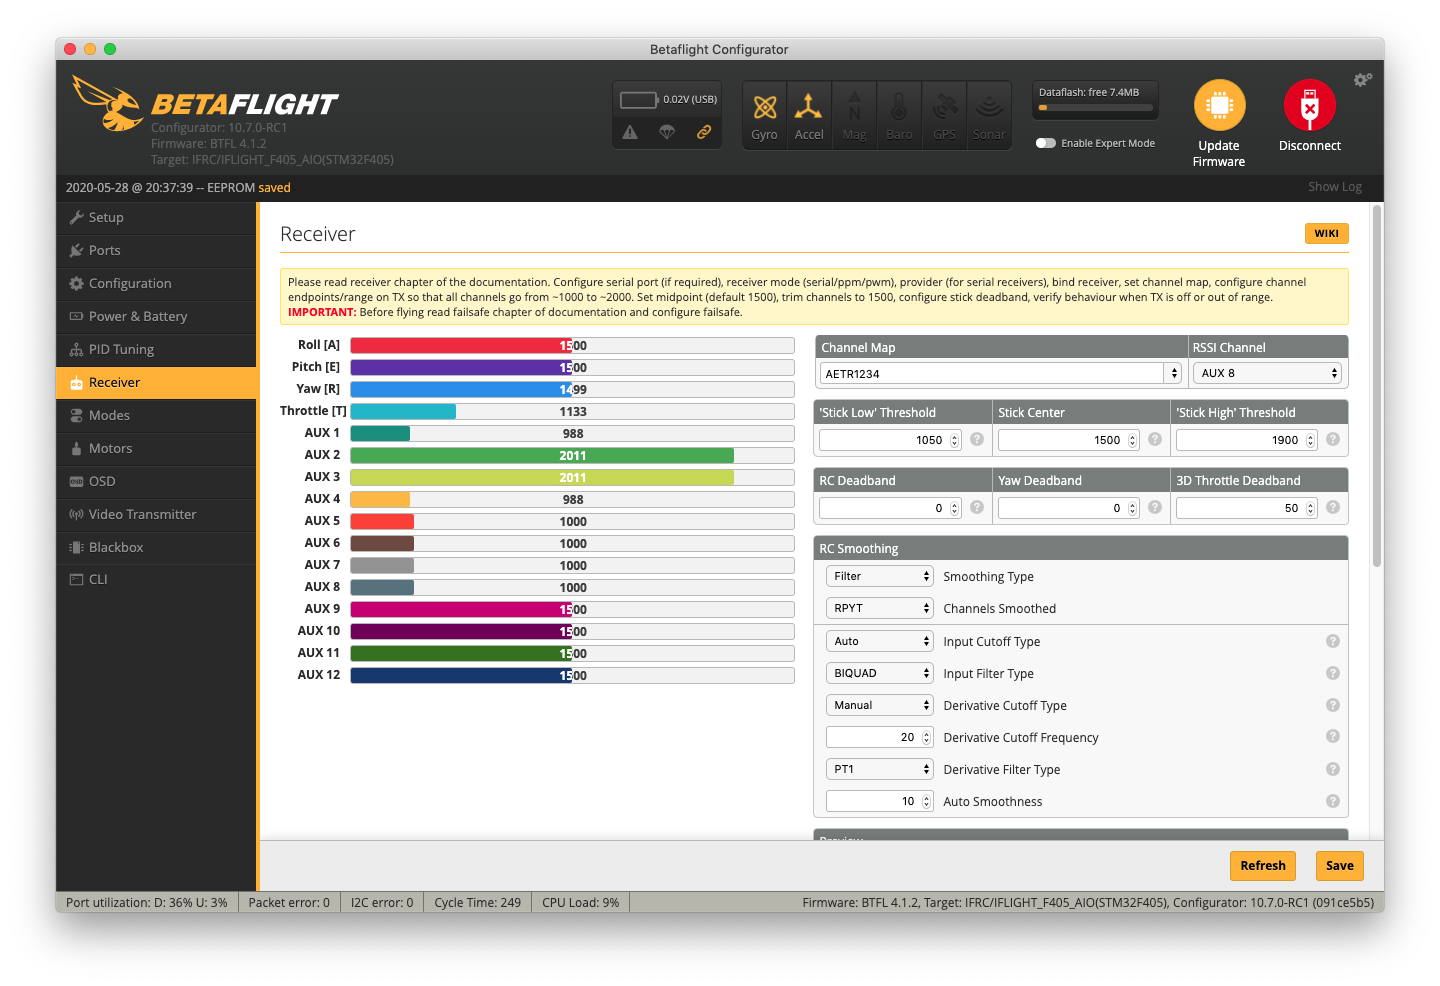This screenshot has width=1440, height=986.
Task: Click the parachute failsafe status icon
Action: point(667,132)
